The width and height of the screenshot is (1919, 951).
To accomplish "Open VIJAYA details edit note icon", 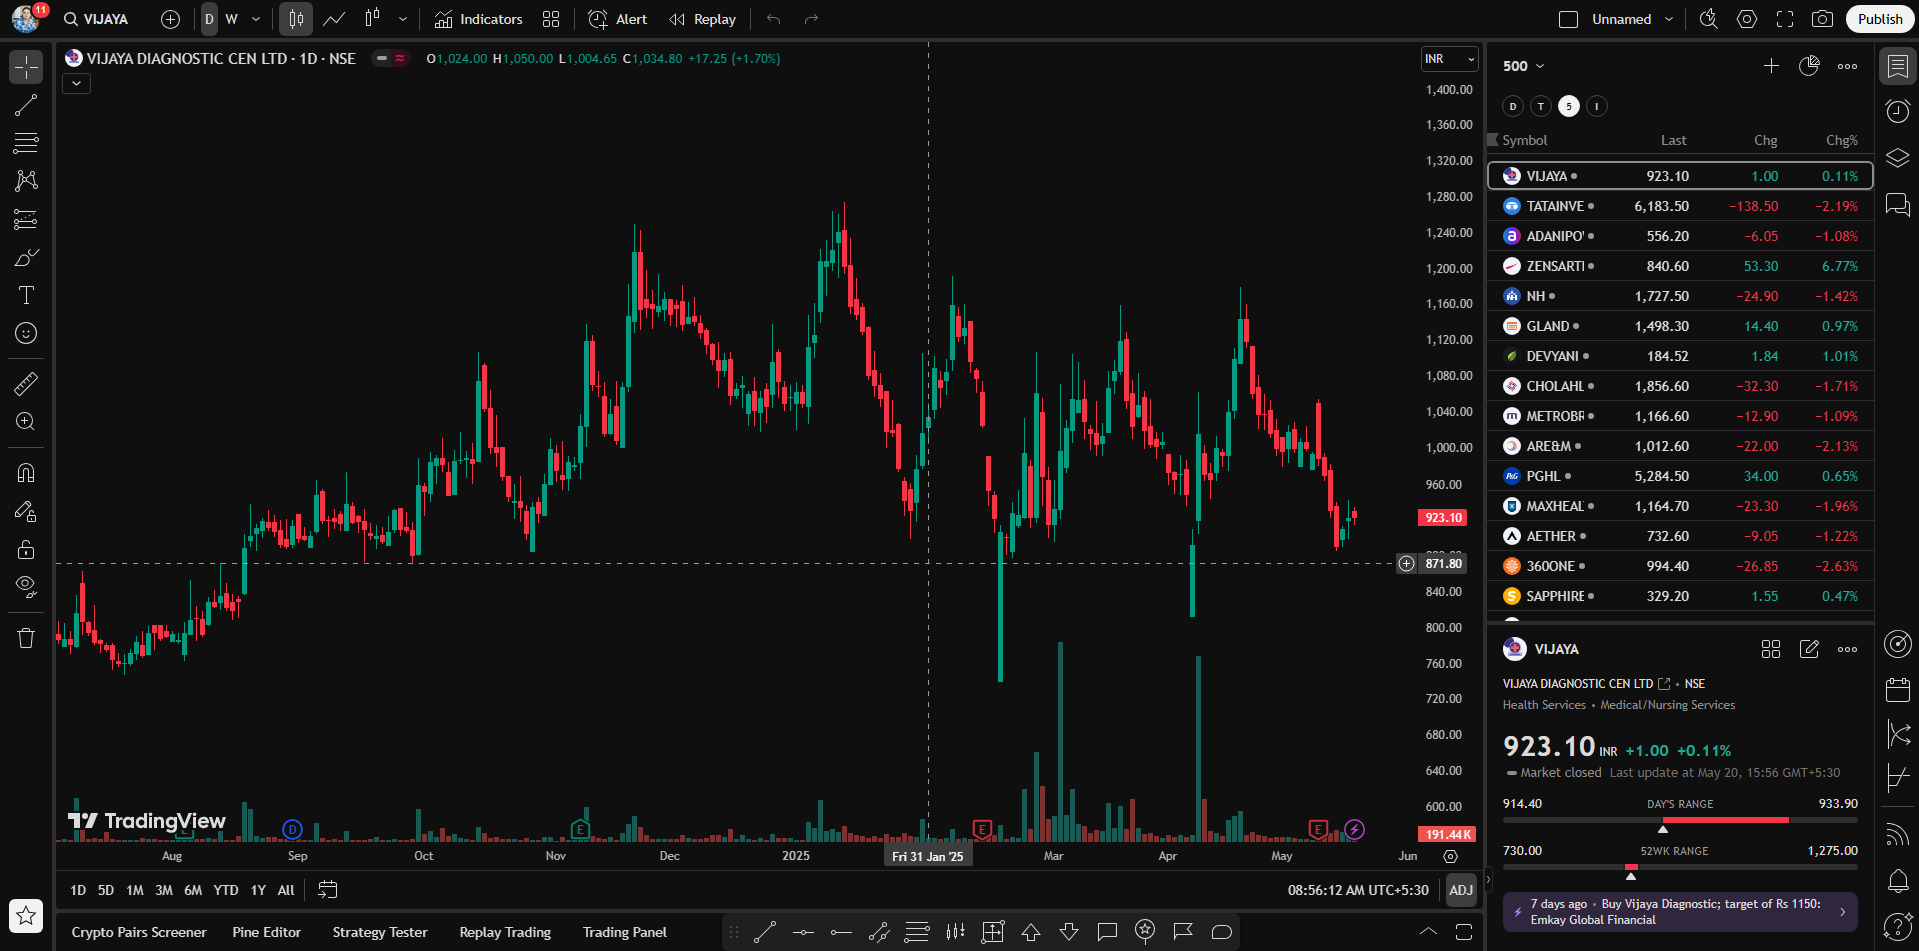I will click(x=1809, y=649).
